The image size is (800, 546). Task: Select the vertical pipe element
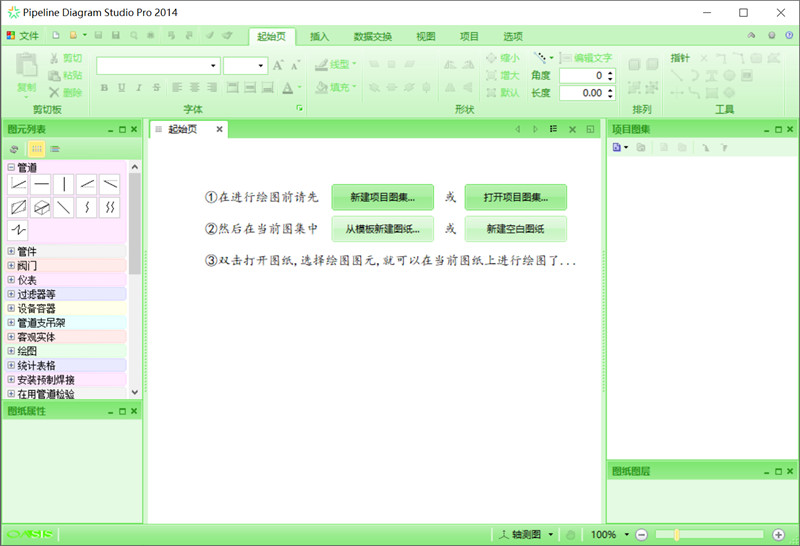(x=64, y=184)
